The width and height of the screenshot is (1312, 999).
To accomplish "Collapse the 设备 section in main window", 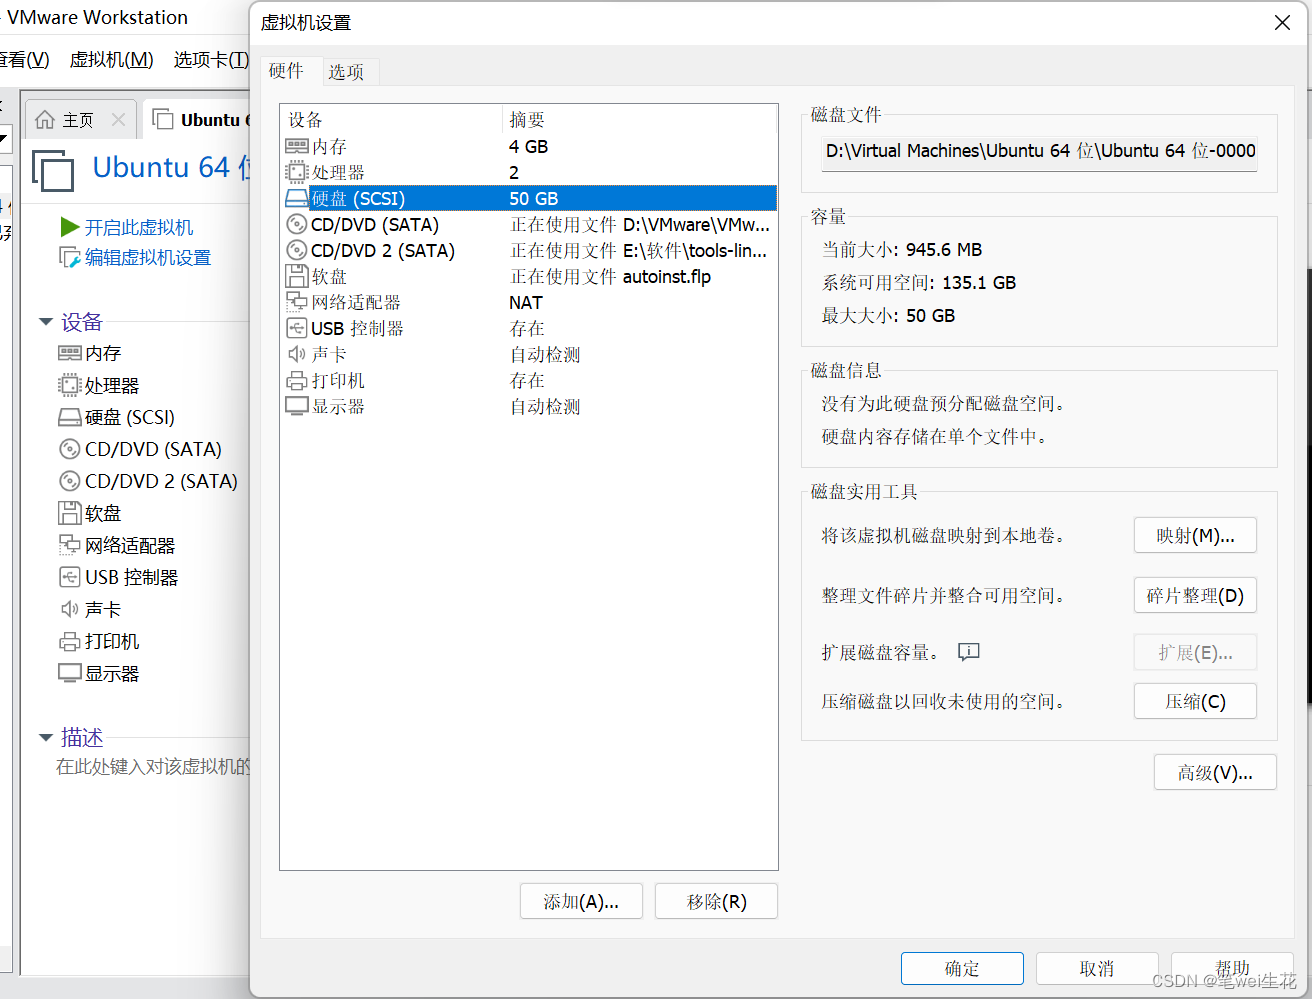I will (46, 322).
